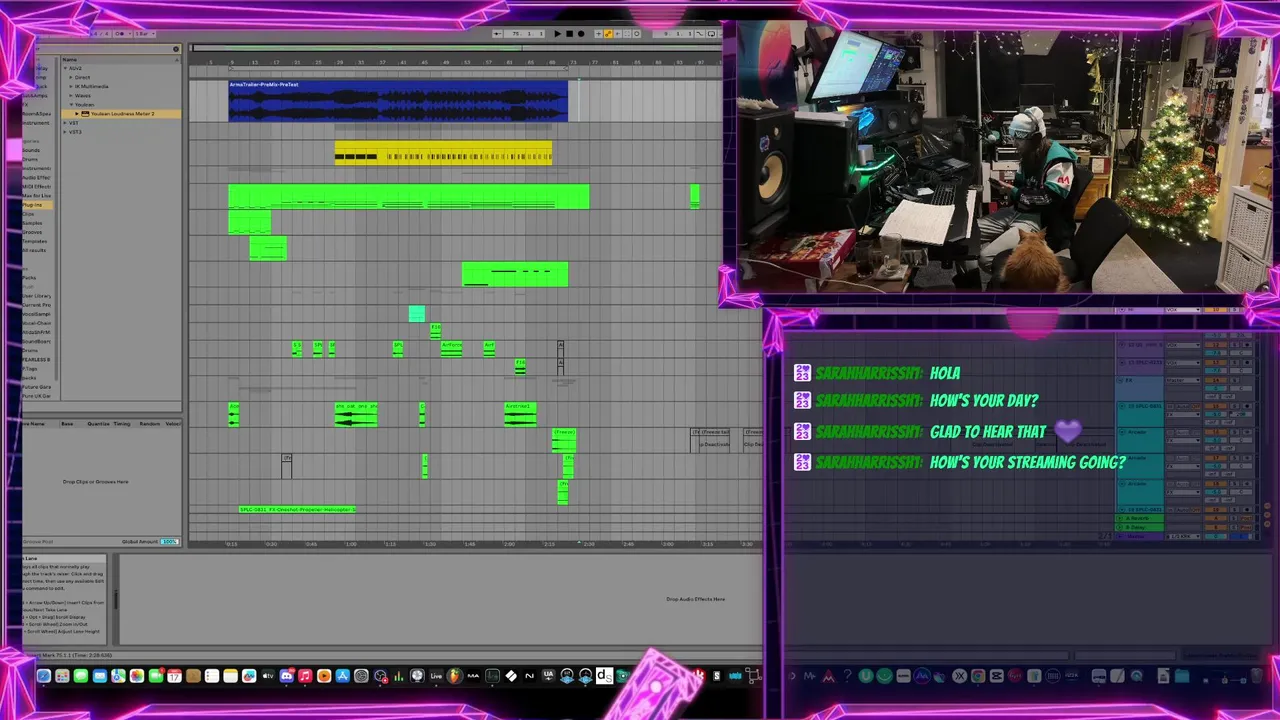Start playback with the Play button

pos(558,34)
